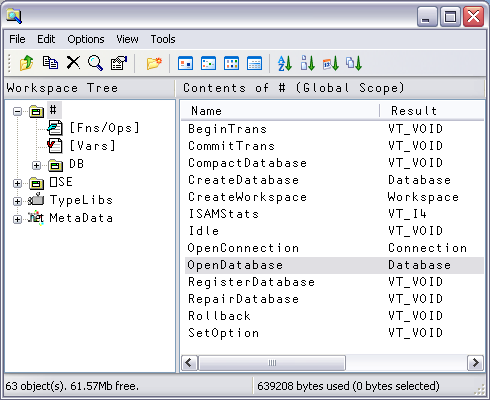The height and width of the screenshot is (400, 490).
Task: Open the Tools menu
Action: [x=163, y=39]
